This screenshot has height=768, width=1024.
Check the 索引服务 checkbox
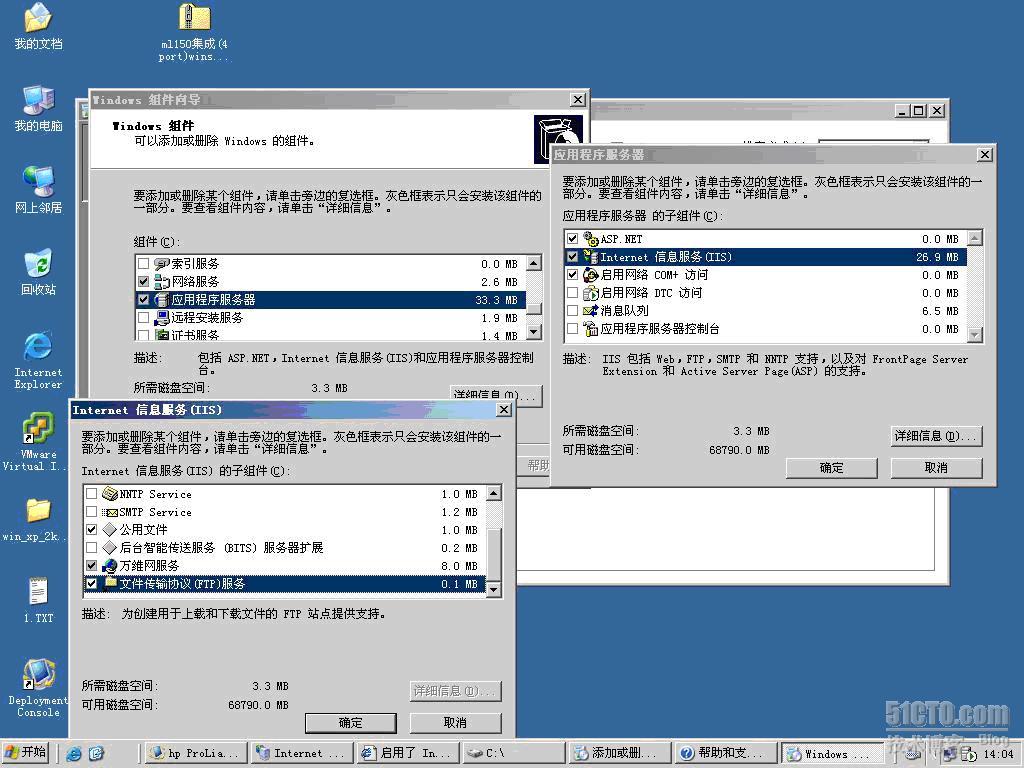point(144,264)
